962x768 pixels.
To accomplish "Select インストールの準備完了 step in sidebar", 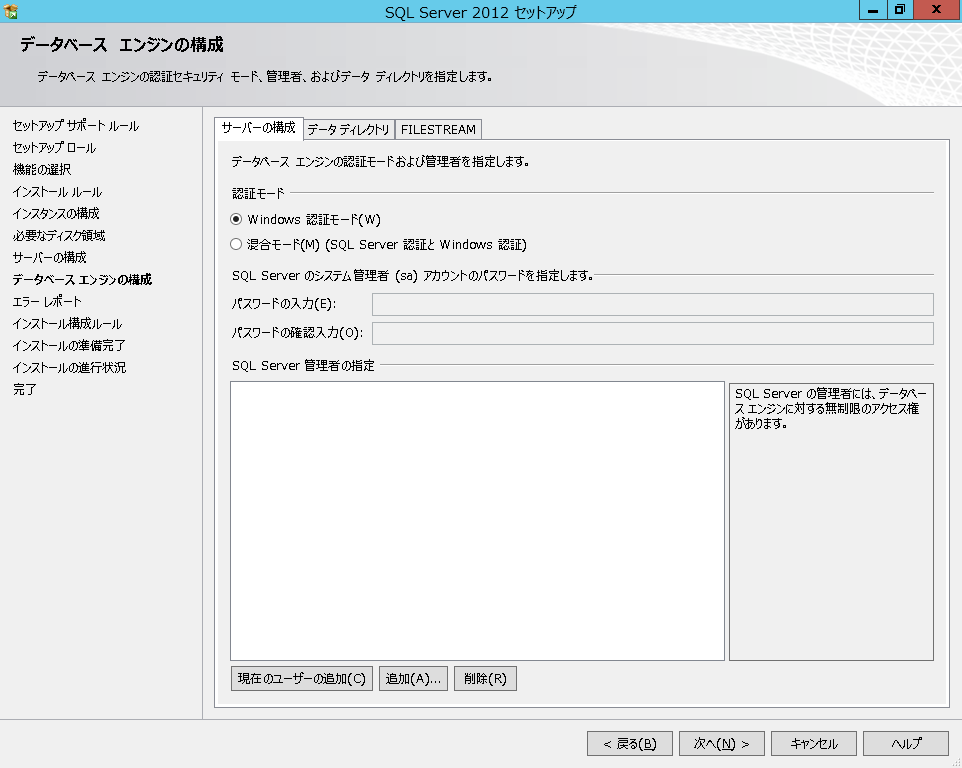I will (x=69, y=345).
